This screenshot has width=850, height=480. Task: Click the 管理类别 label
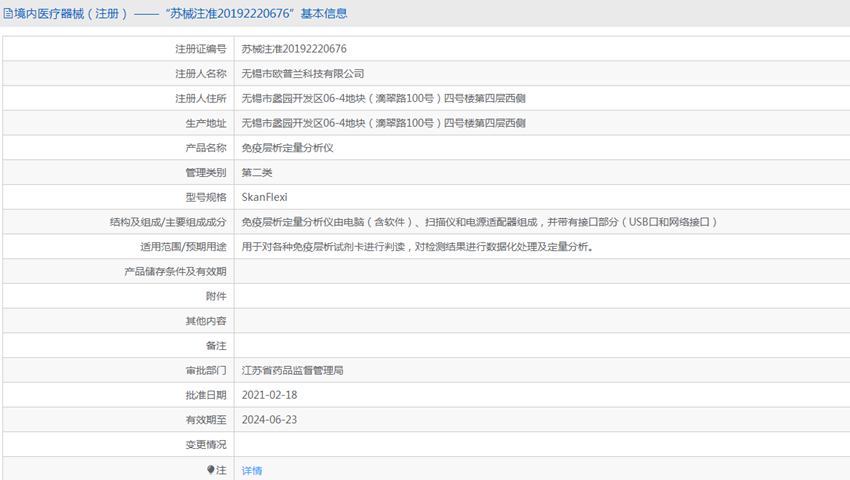point(205,172)
